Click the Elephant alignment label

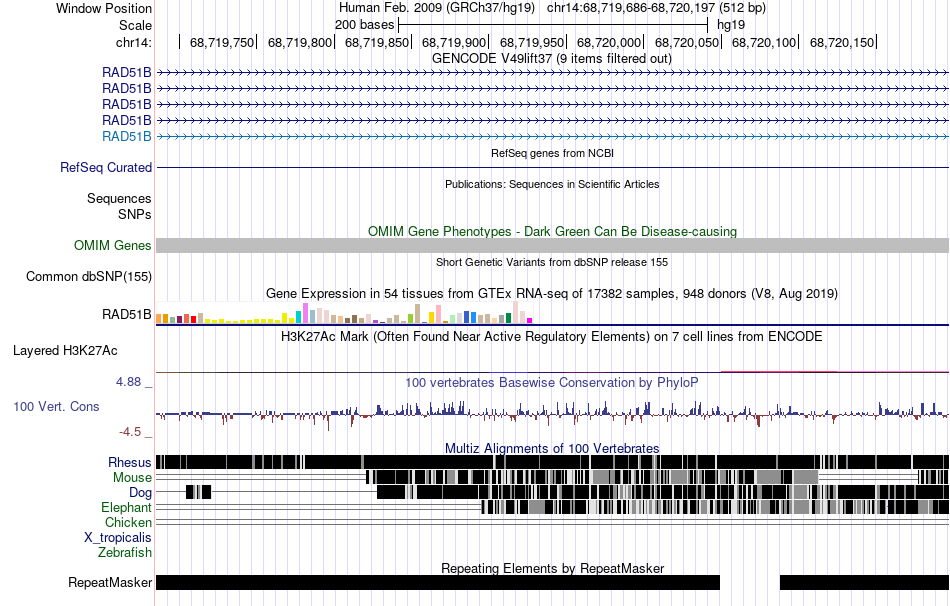(126, 508)
